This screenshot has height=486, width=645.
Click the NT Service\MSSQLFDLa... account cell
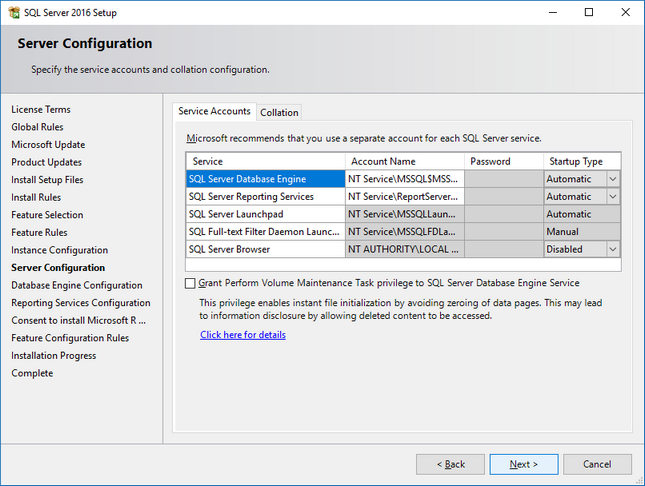tap(405, 232)
